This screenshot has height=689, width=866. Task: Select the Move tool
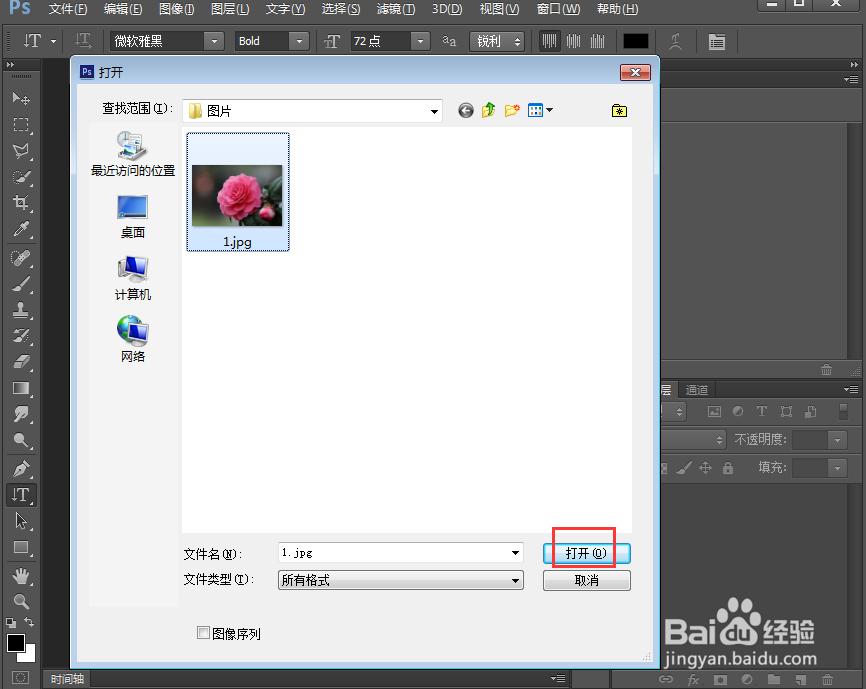(x=21, y=98)
